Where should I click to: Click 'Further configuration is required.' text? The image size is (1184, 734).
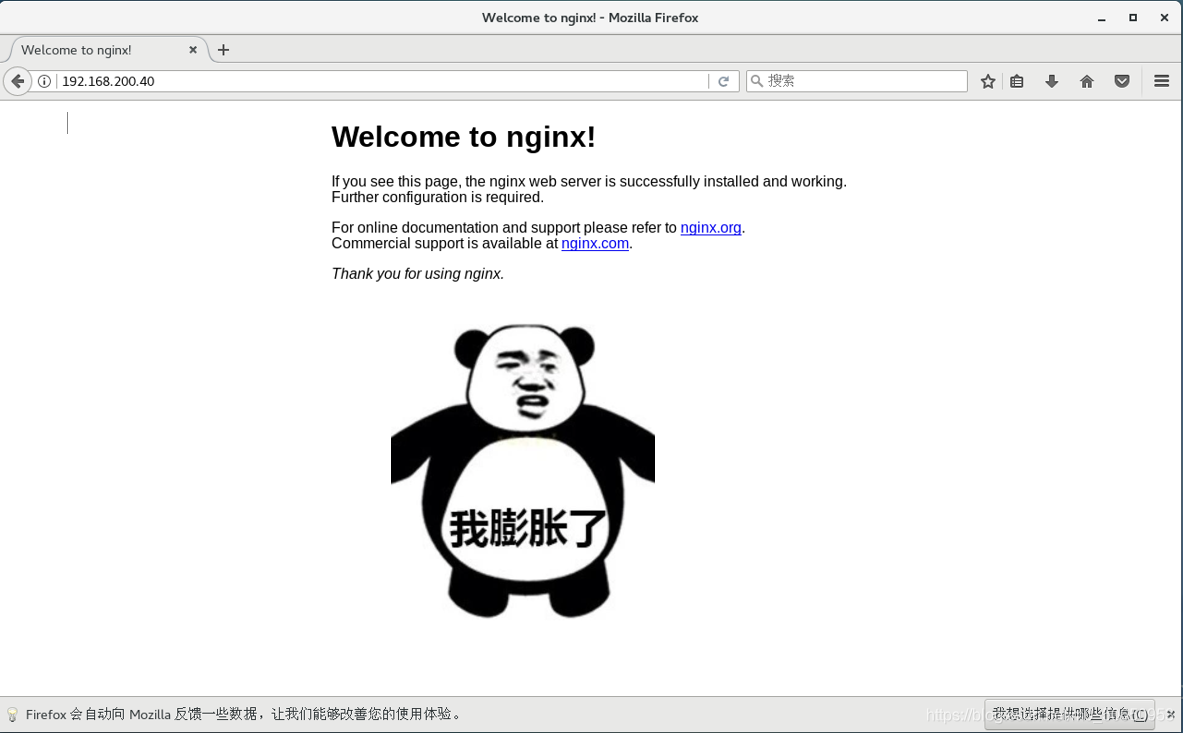coord(437,197)
